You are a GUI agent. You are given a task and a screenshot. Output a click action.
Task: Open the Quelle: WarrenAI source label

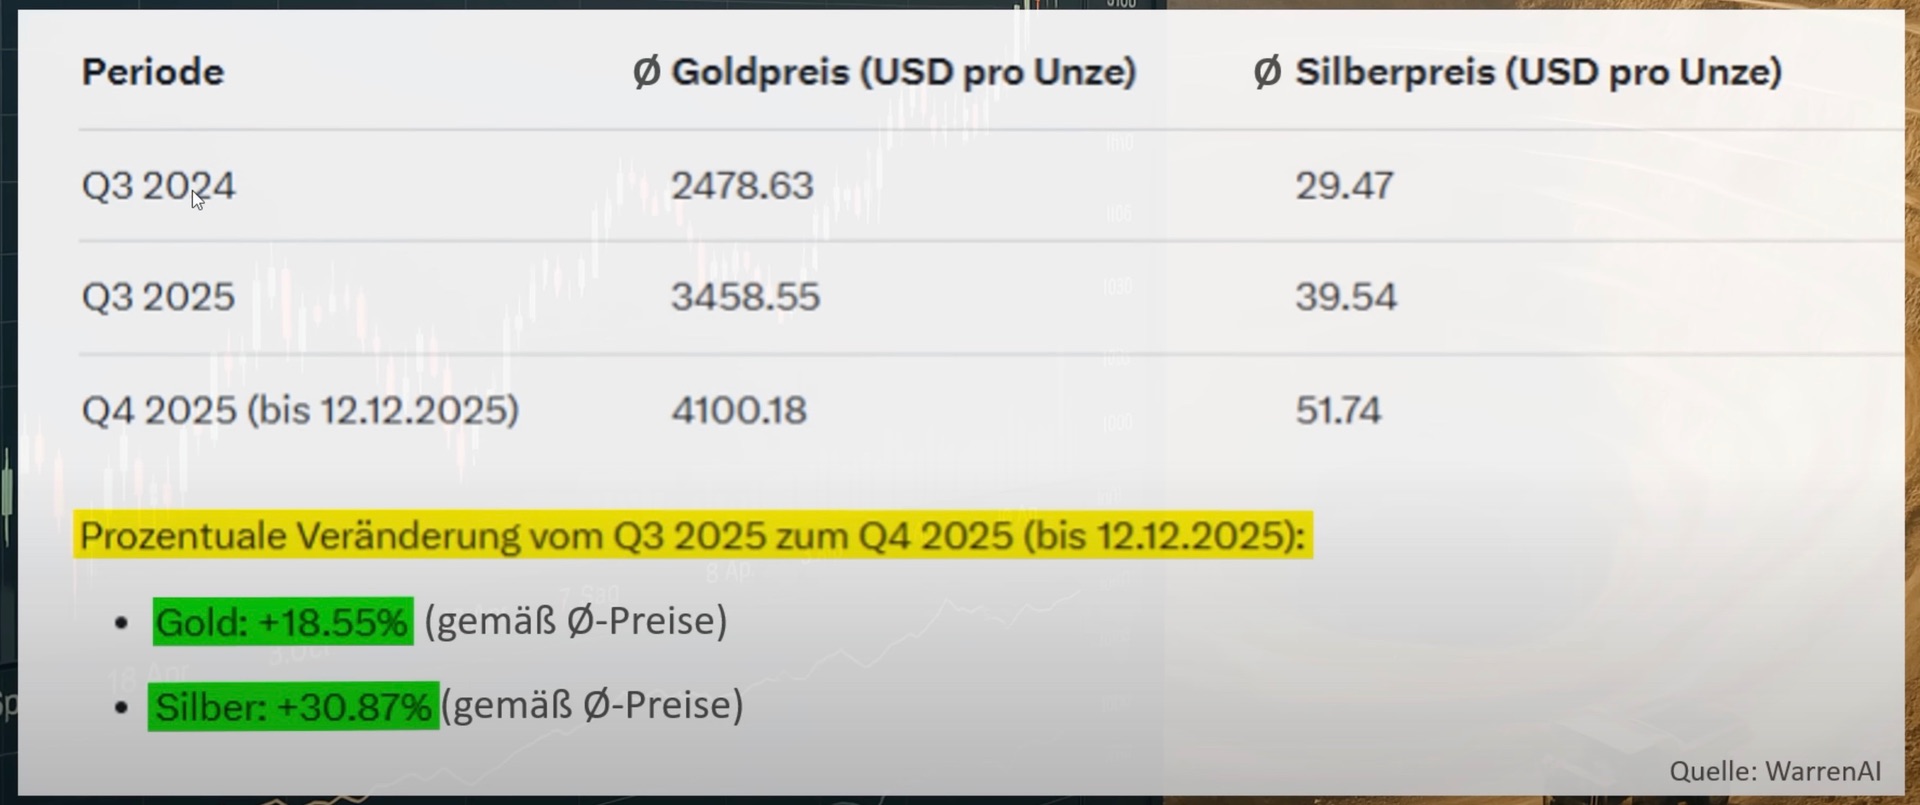point(1774,771)
